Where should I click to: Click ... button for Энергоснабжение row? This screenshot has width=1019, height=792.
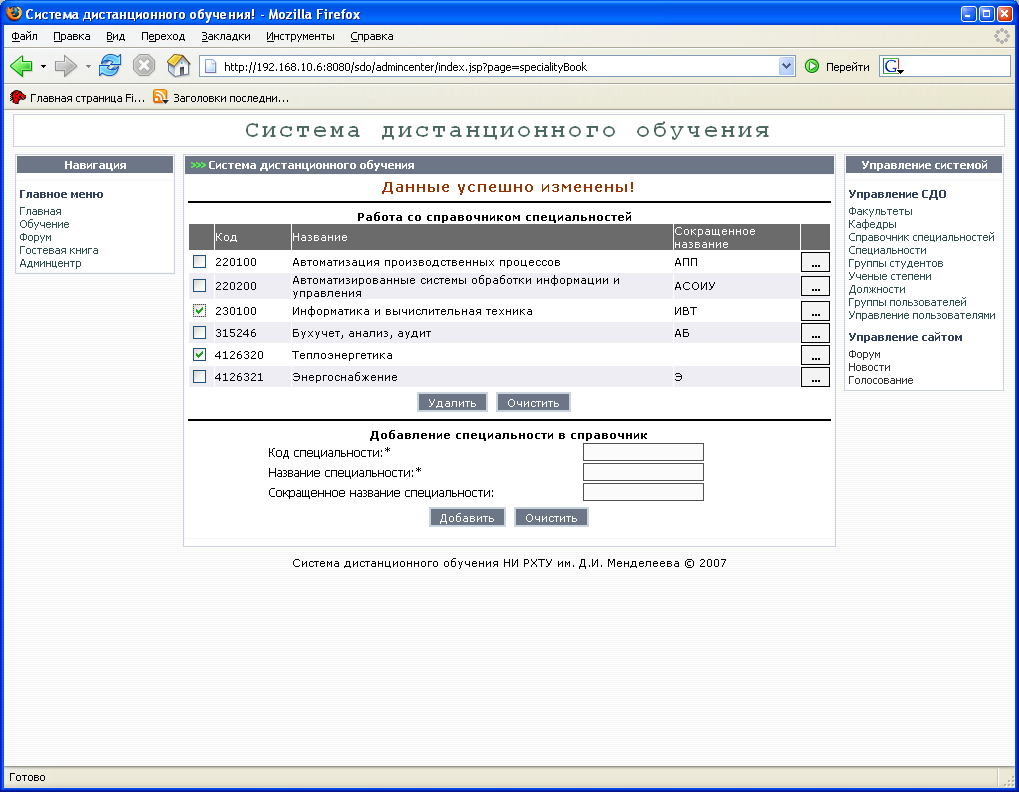point(815,377)
